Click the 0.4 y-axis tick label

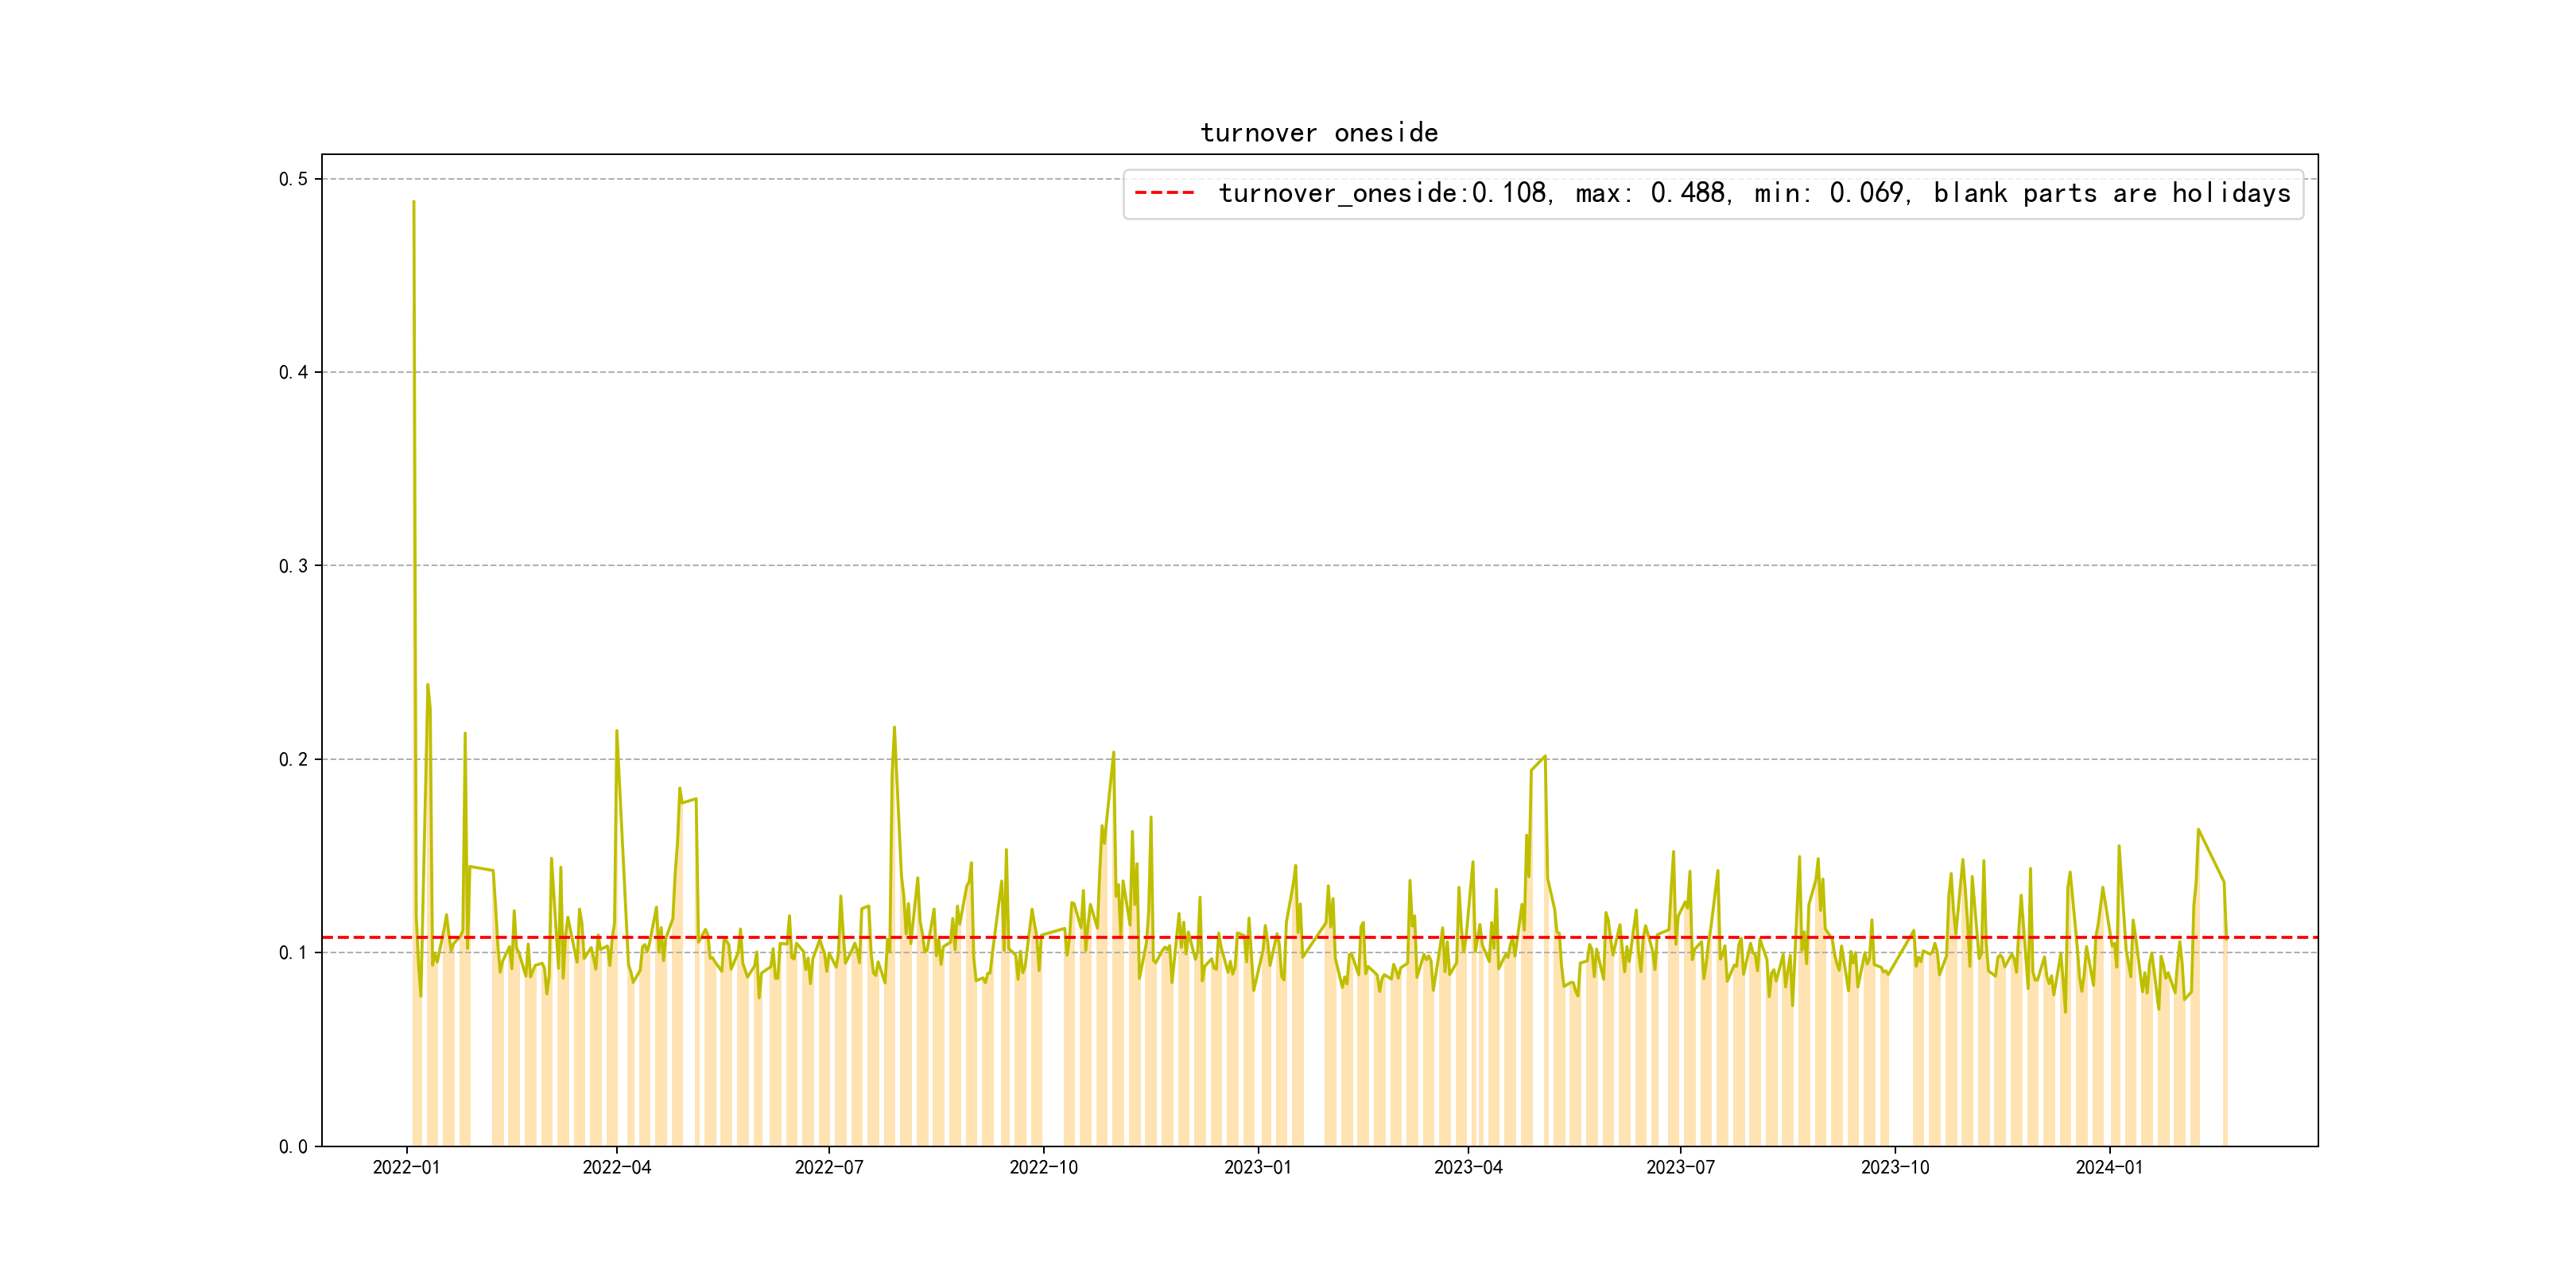point(293,372)
